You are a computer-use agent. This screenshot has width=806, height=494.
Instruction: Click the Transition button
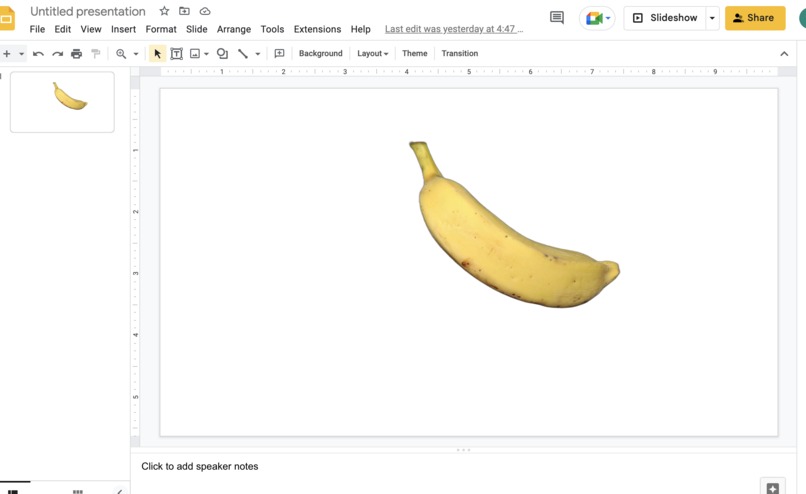pyautogui.click(x=460, y=53)
